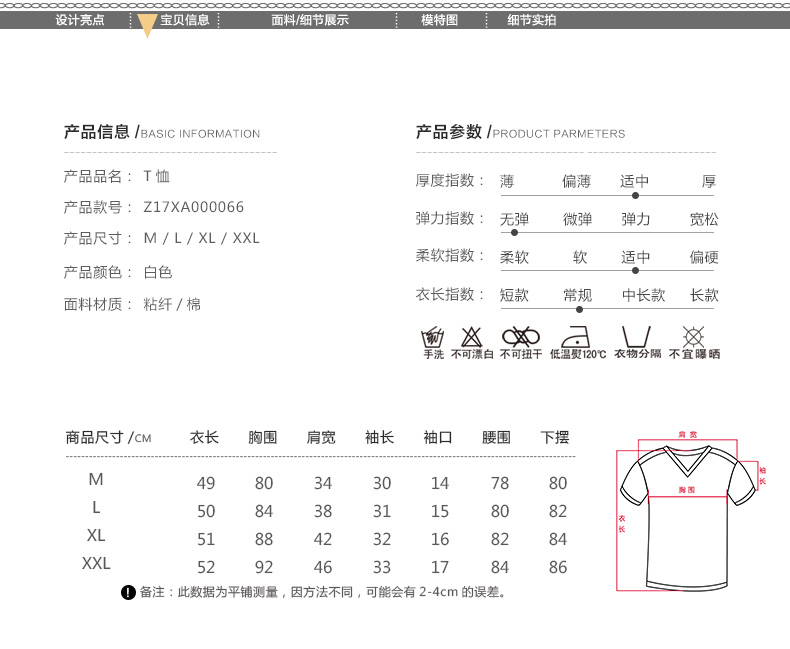Image resolution: width=790 pixels, height=649 pixels.
Task: Click the T-shirt measurement diagram
Action: point(688,510)
